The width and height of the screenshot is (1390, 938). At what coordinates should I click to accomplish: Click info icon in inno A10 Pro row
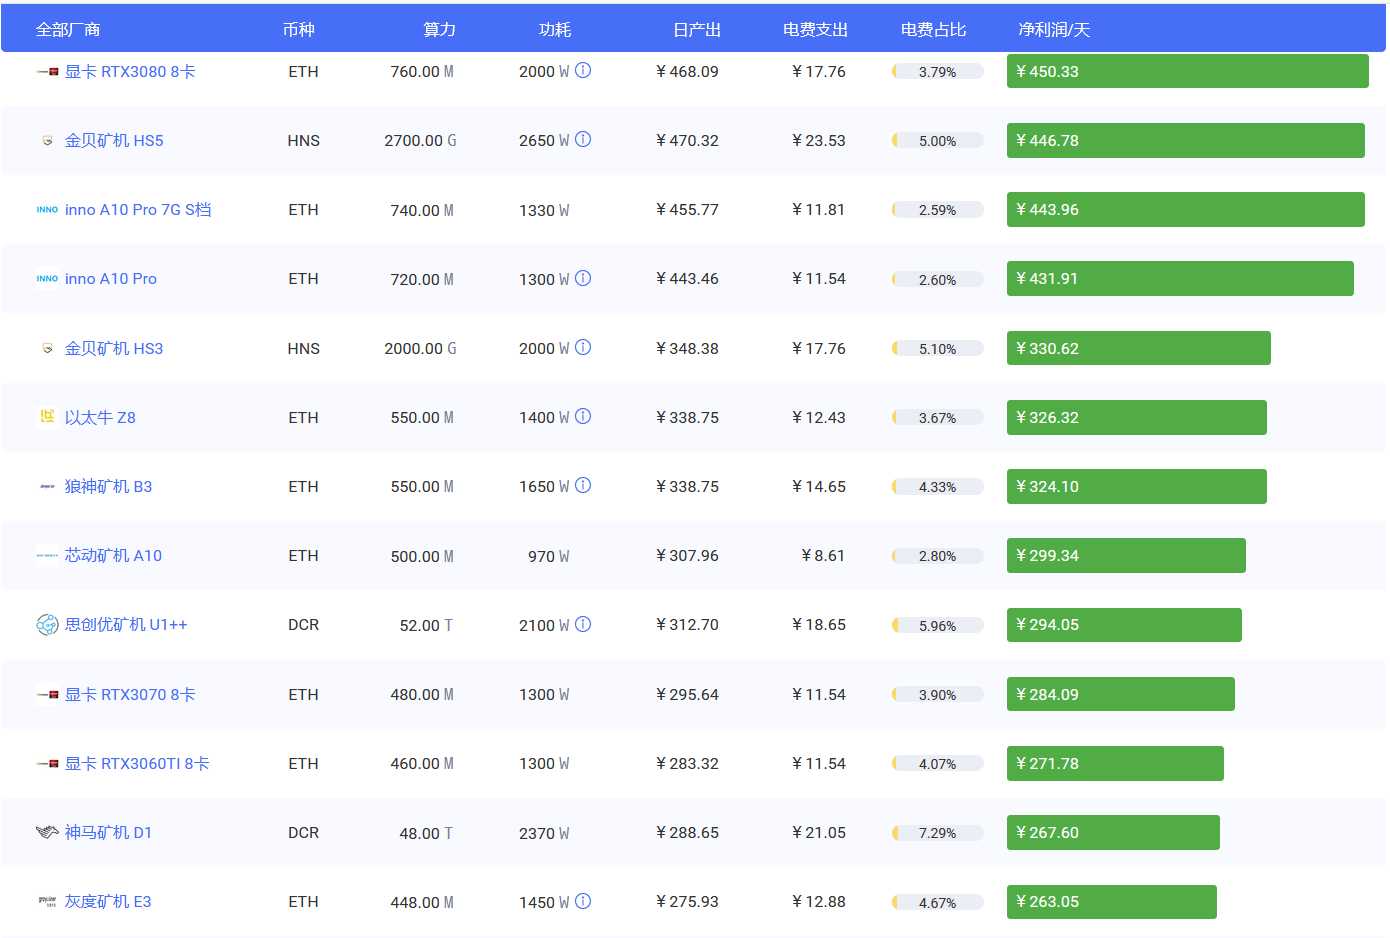coord(583,279)
